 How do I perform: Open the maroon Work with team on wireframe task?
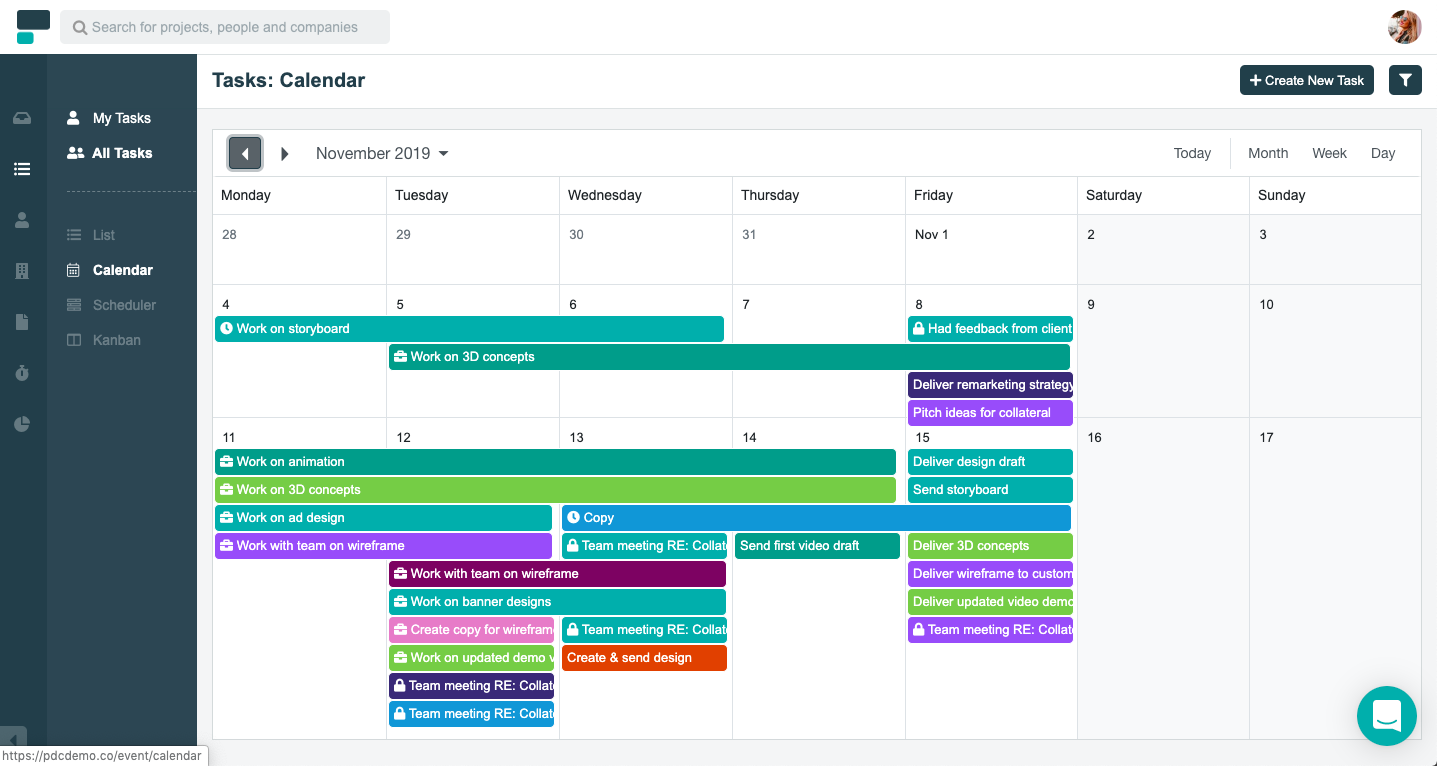click(x=557, y=574)
